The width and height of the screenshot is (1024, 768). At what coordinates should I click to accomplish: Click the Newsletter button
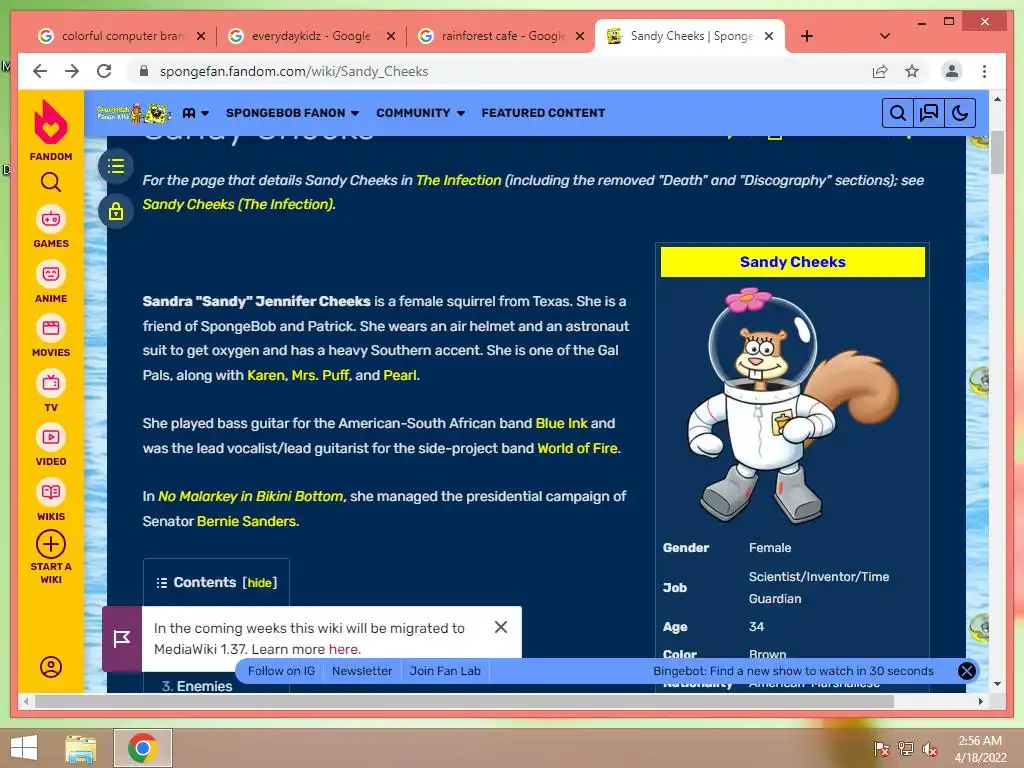click(362, 671)
